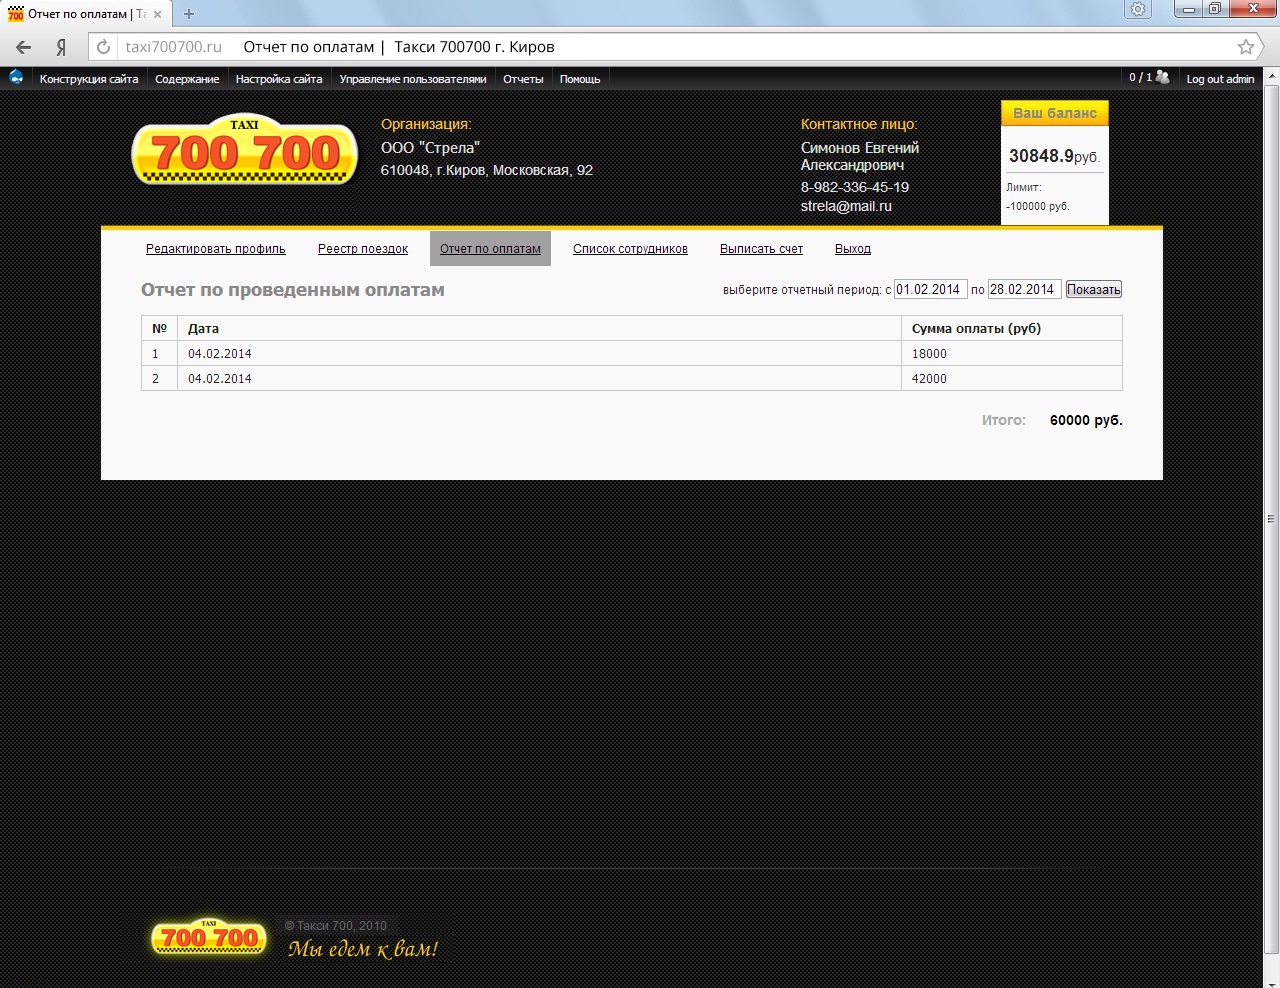Open "Управление пользователями" admin menu
This screenshot has height=988, width=1280.
(412, 79)
